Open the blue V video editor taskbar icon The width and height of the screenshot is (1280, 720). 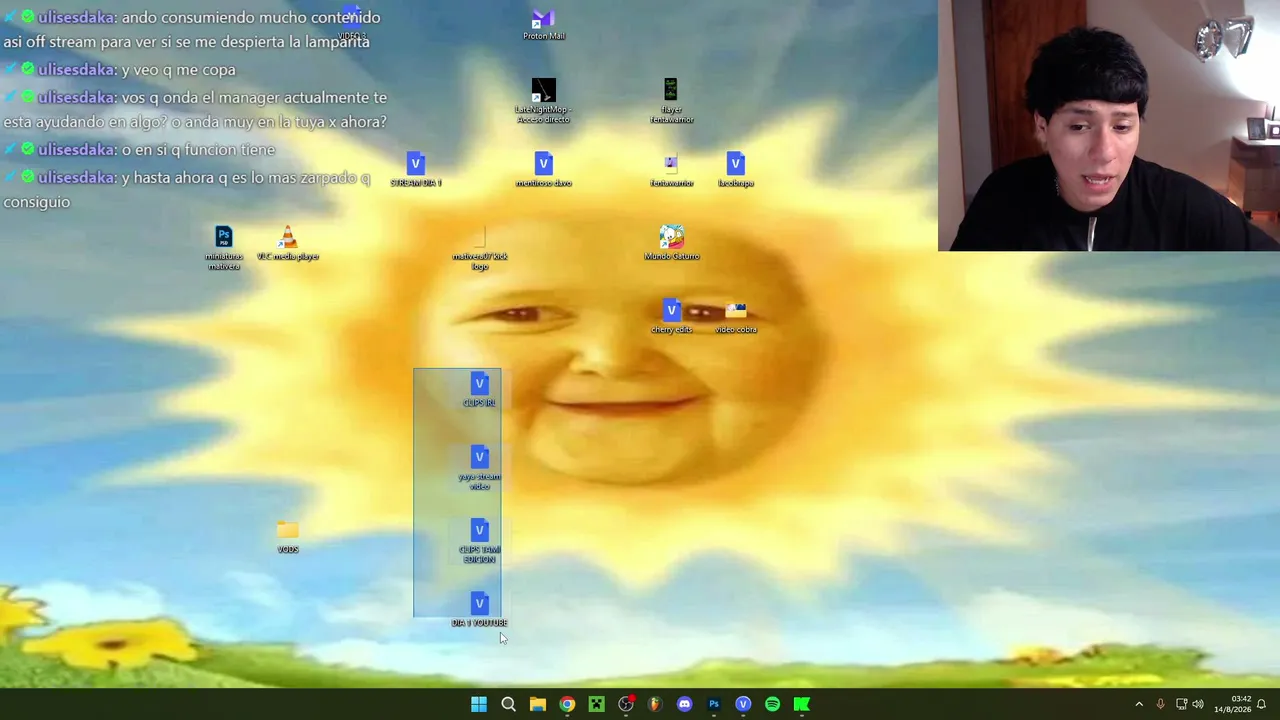[743, 704]
